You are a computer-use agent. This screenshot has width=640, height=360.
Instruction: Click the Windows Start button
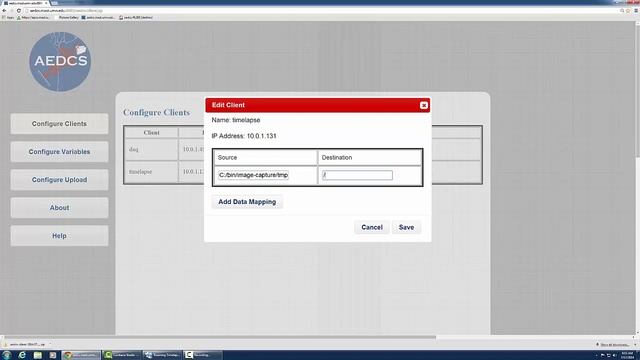7,355
